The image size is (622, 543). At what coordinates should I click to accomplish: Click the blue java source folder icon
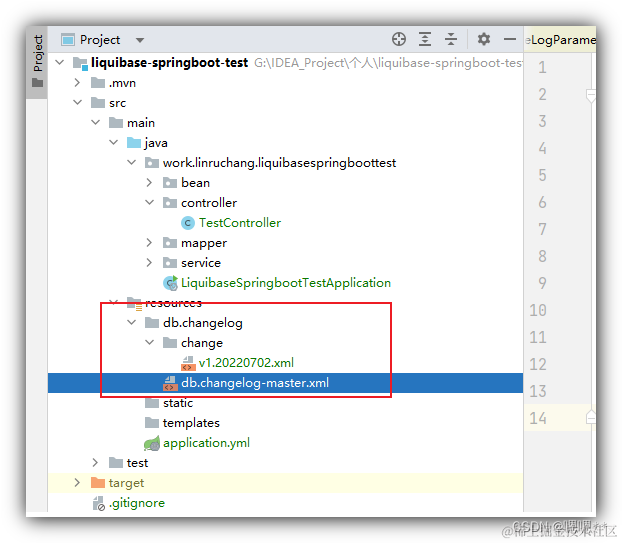tap(134, 142)
